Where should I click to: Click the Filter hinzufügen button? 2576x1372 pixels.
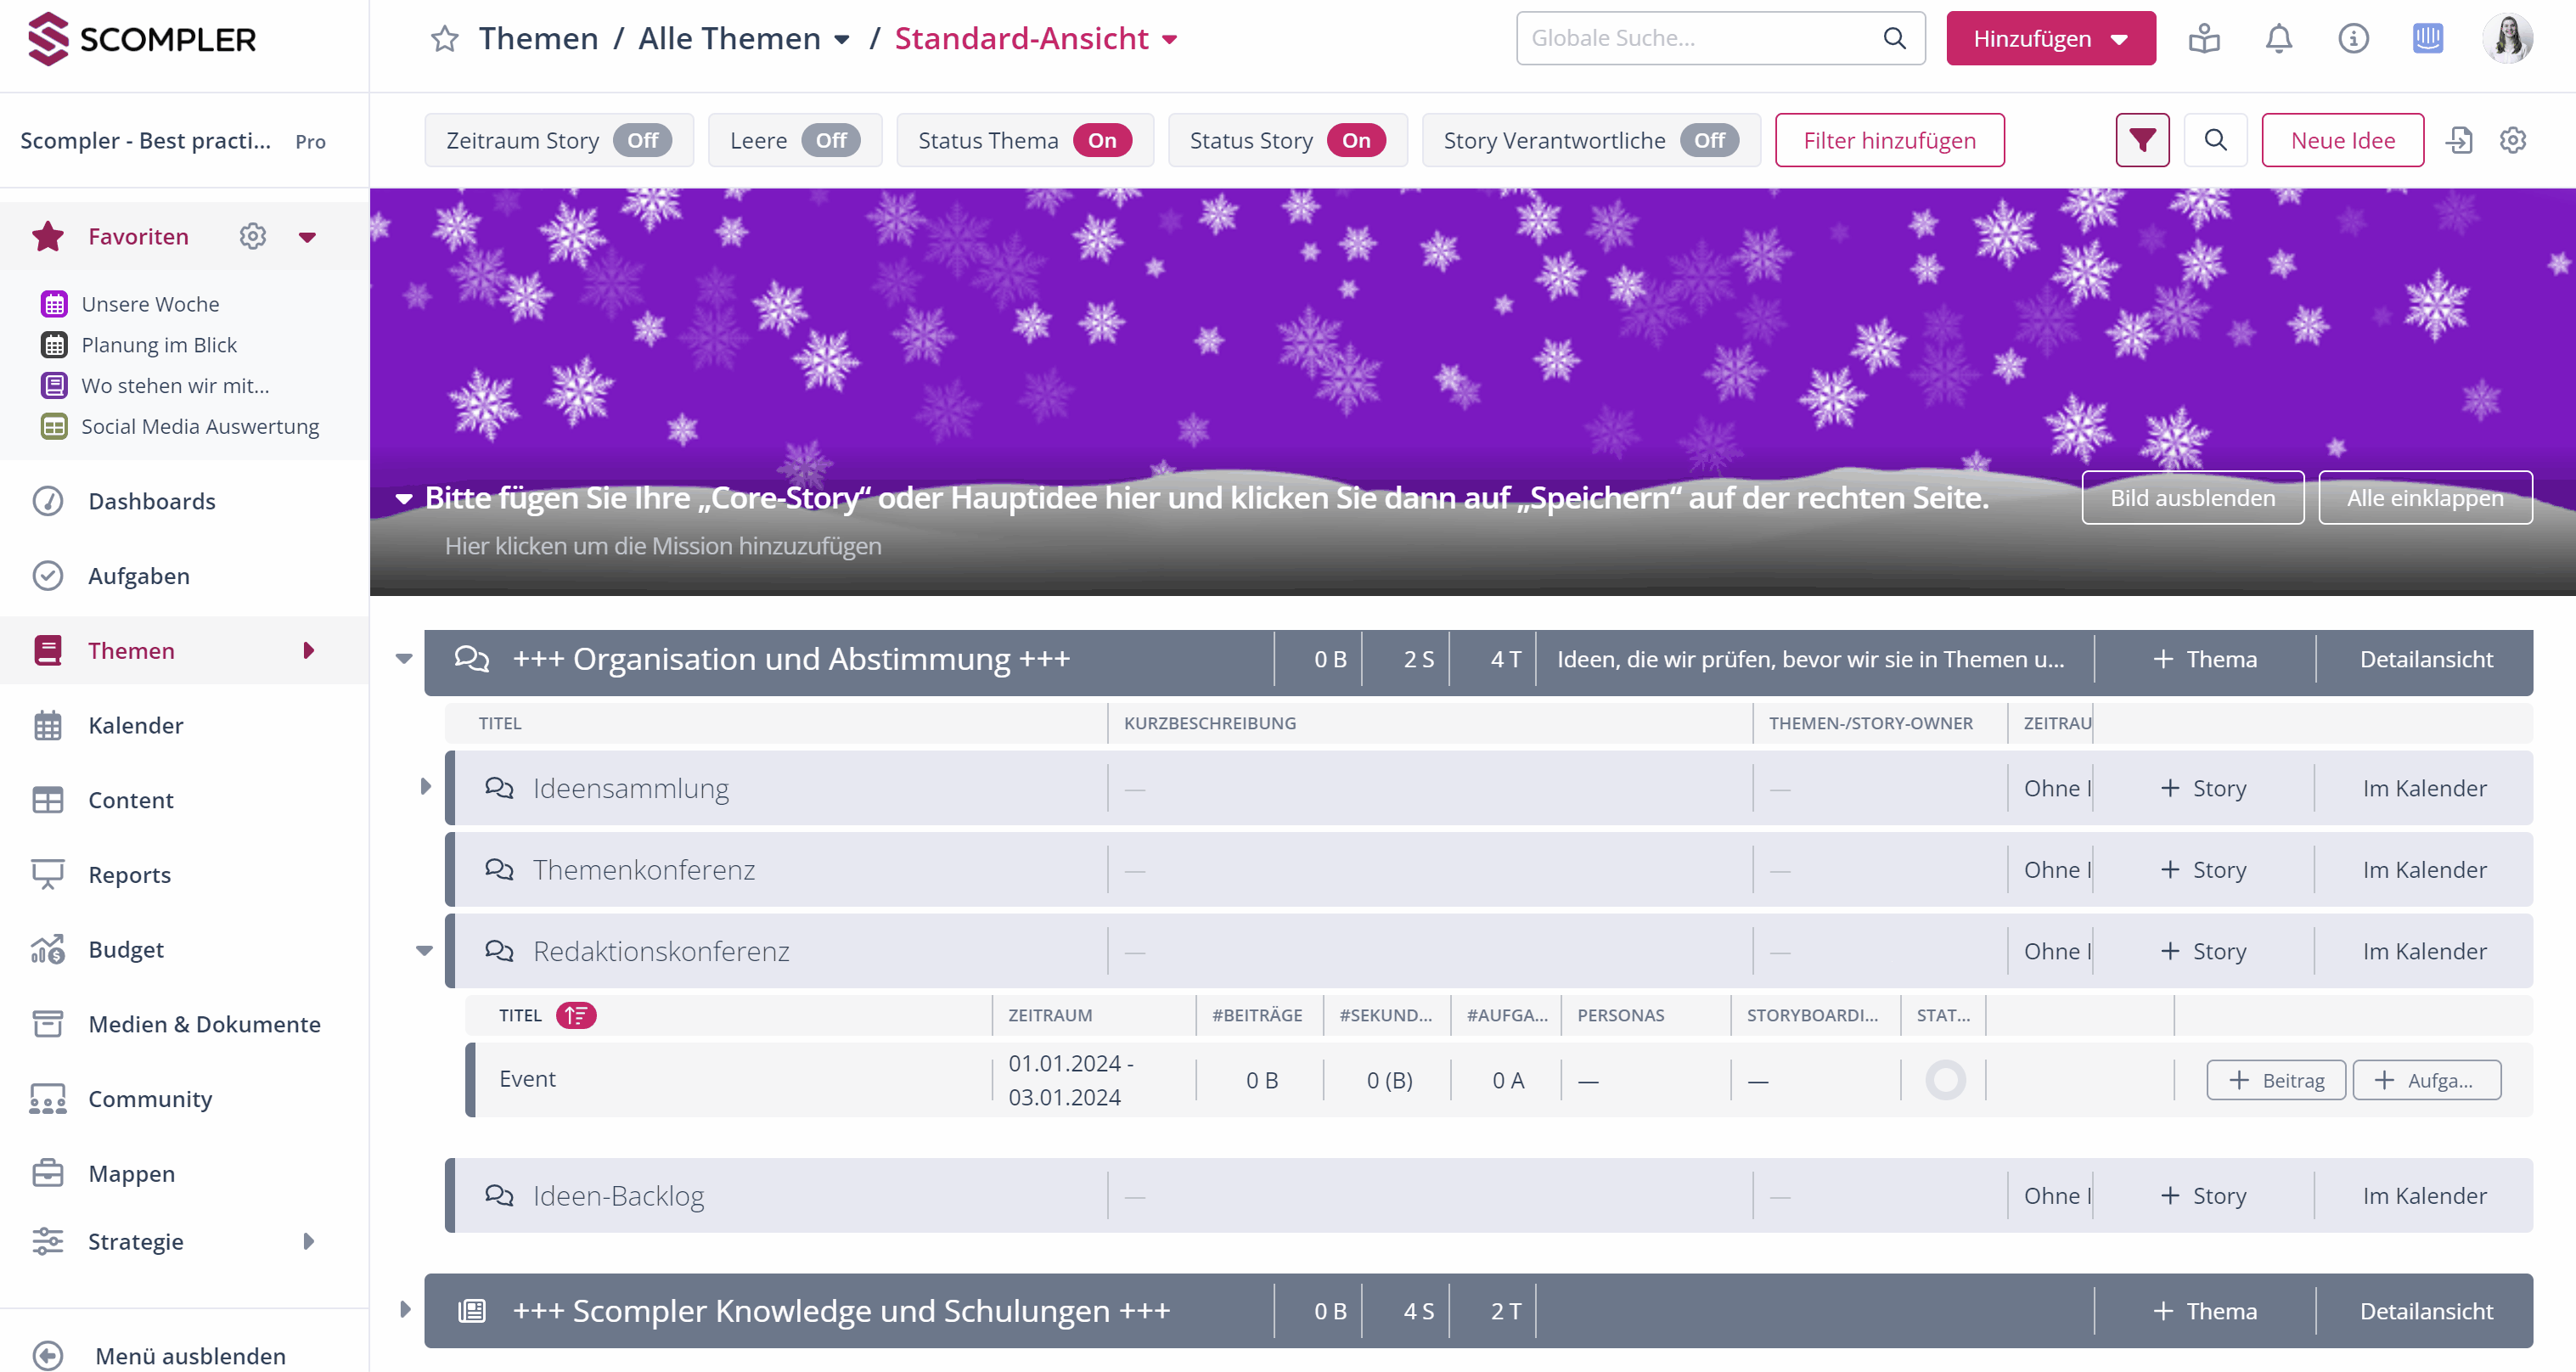1889,140
